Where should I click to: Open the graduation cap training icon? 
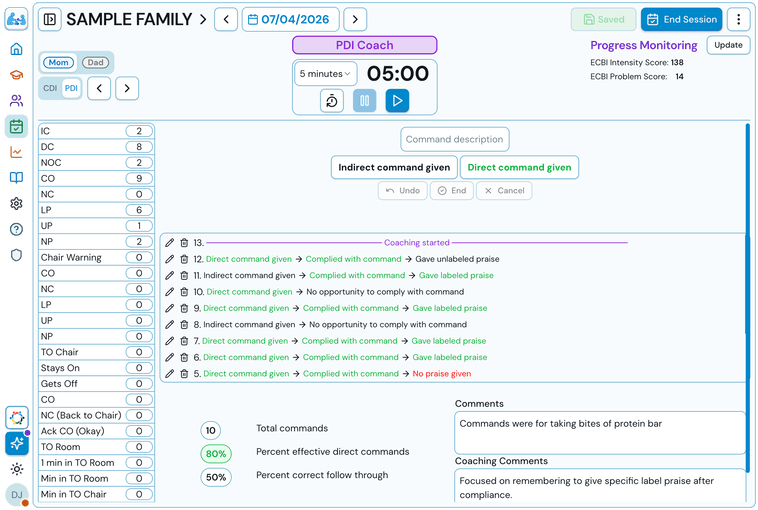click(16, 75)
